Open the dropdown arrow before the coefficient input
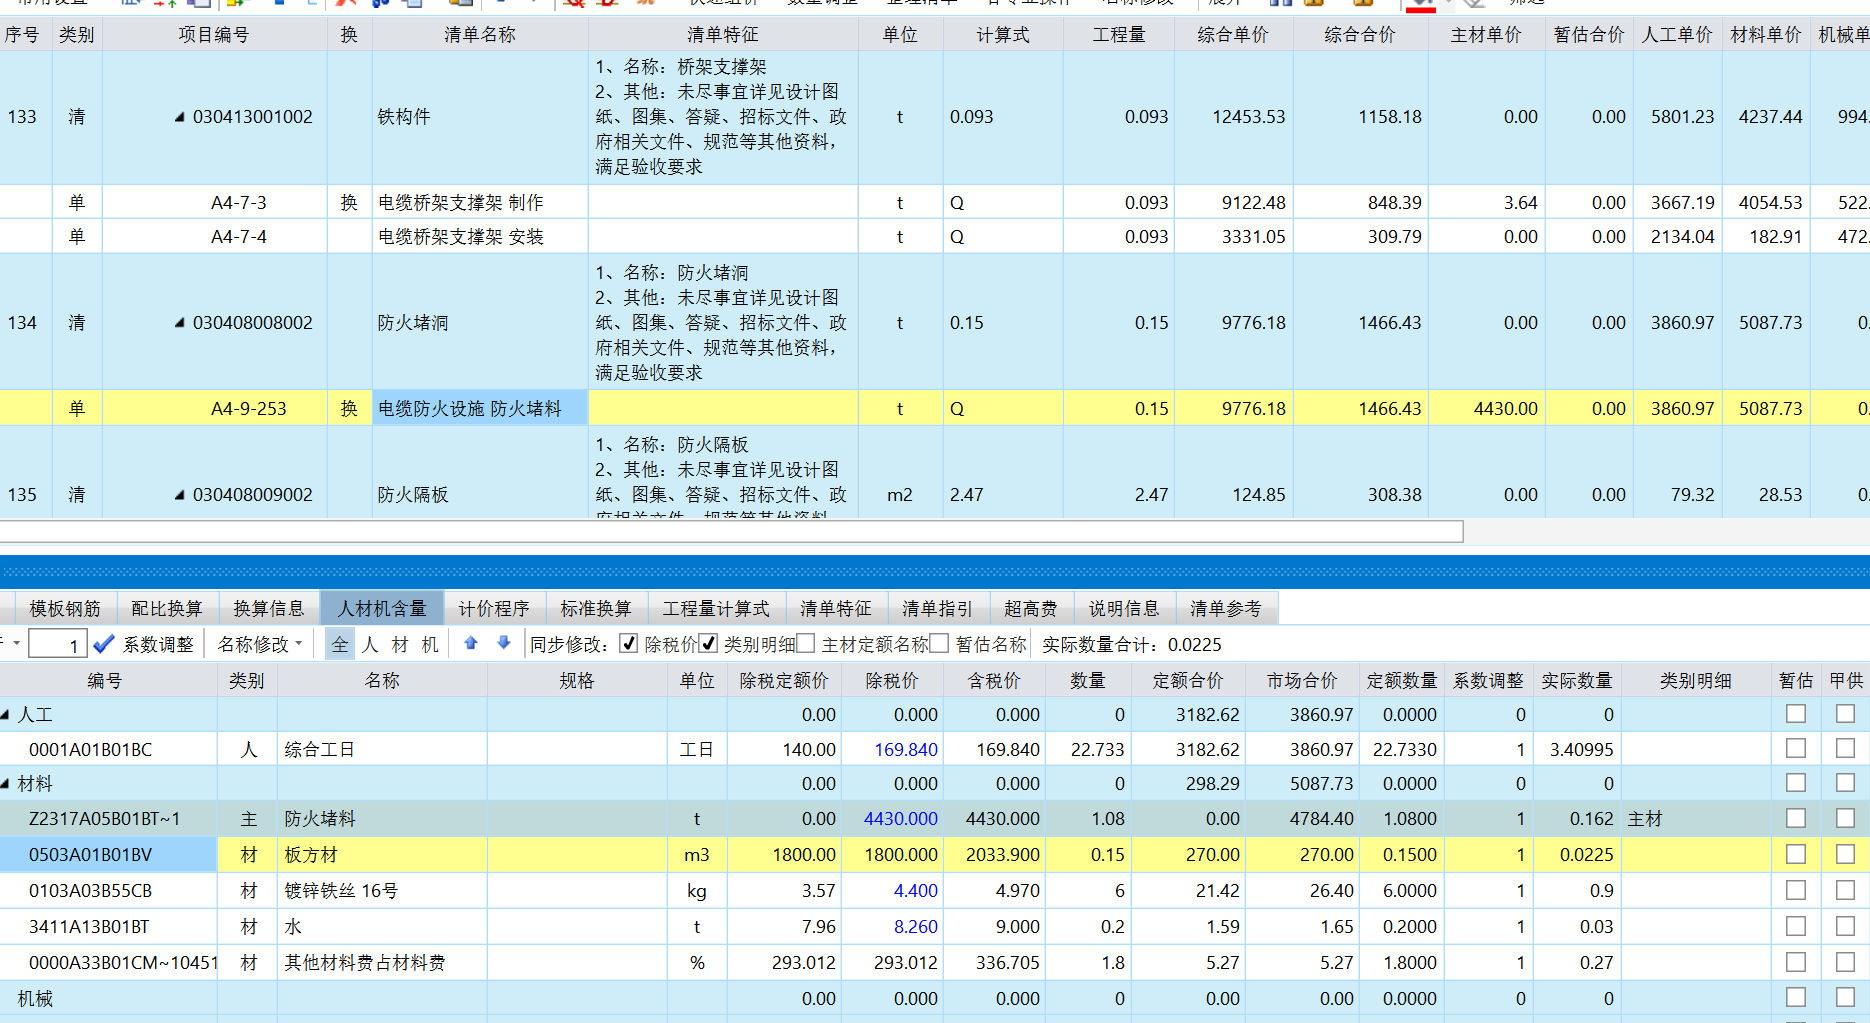This screenshot has height=1023, width=1870. (16, 643)
